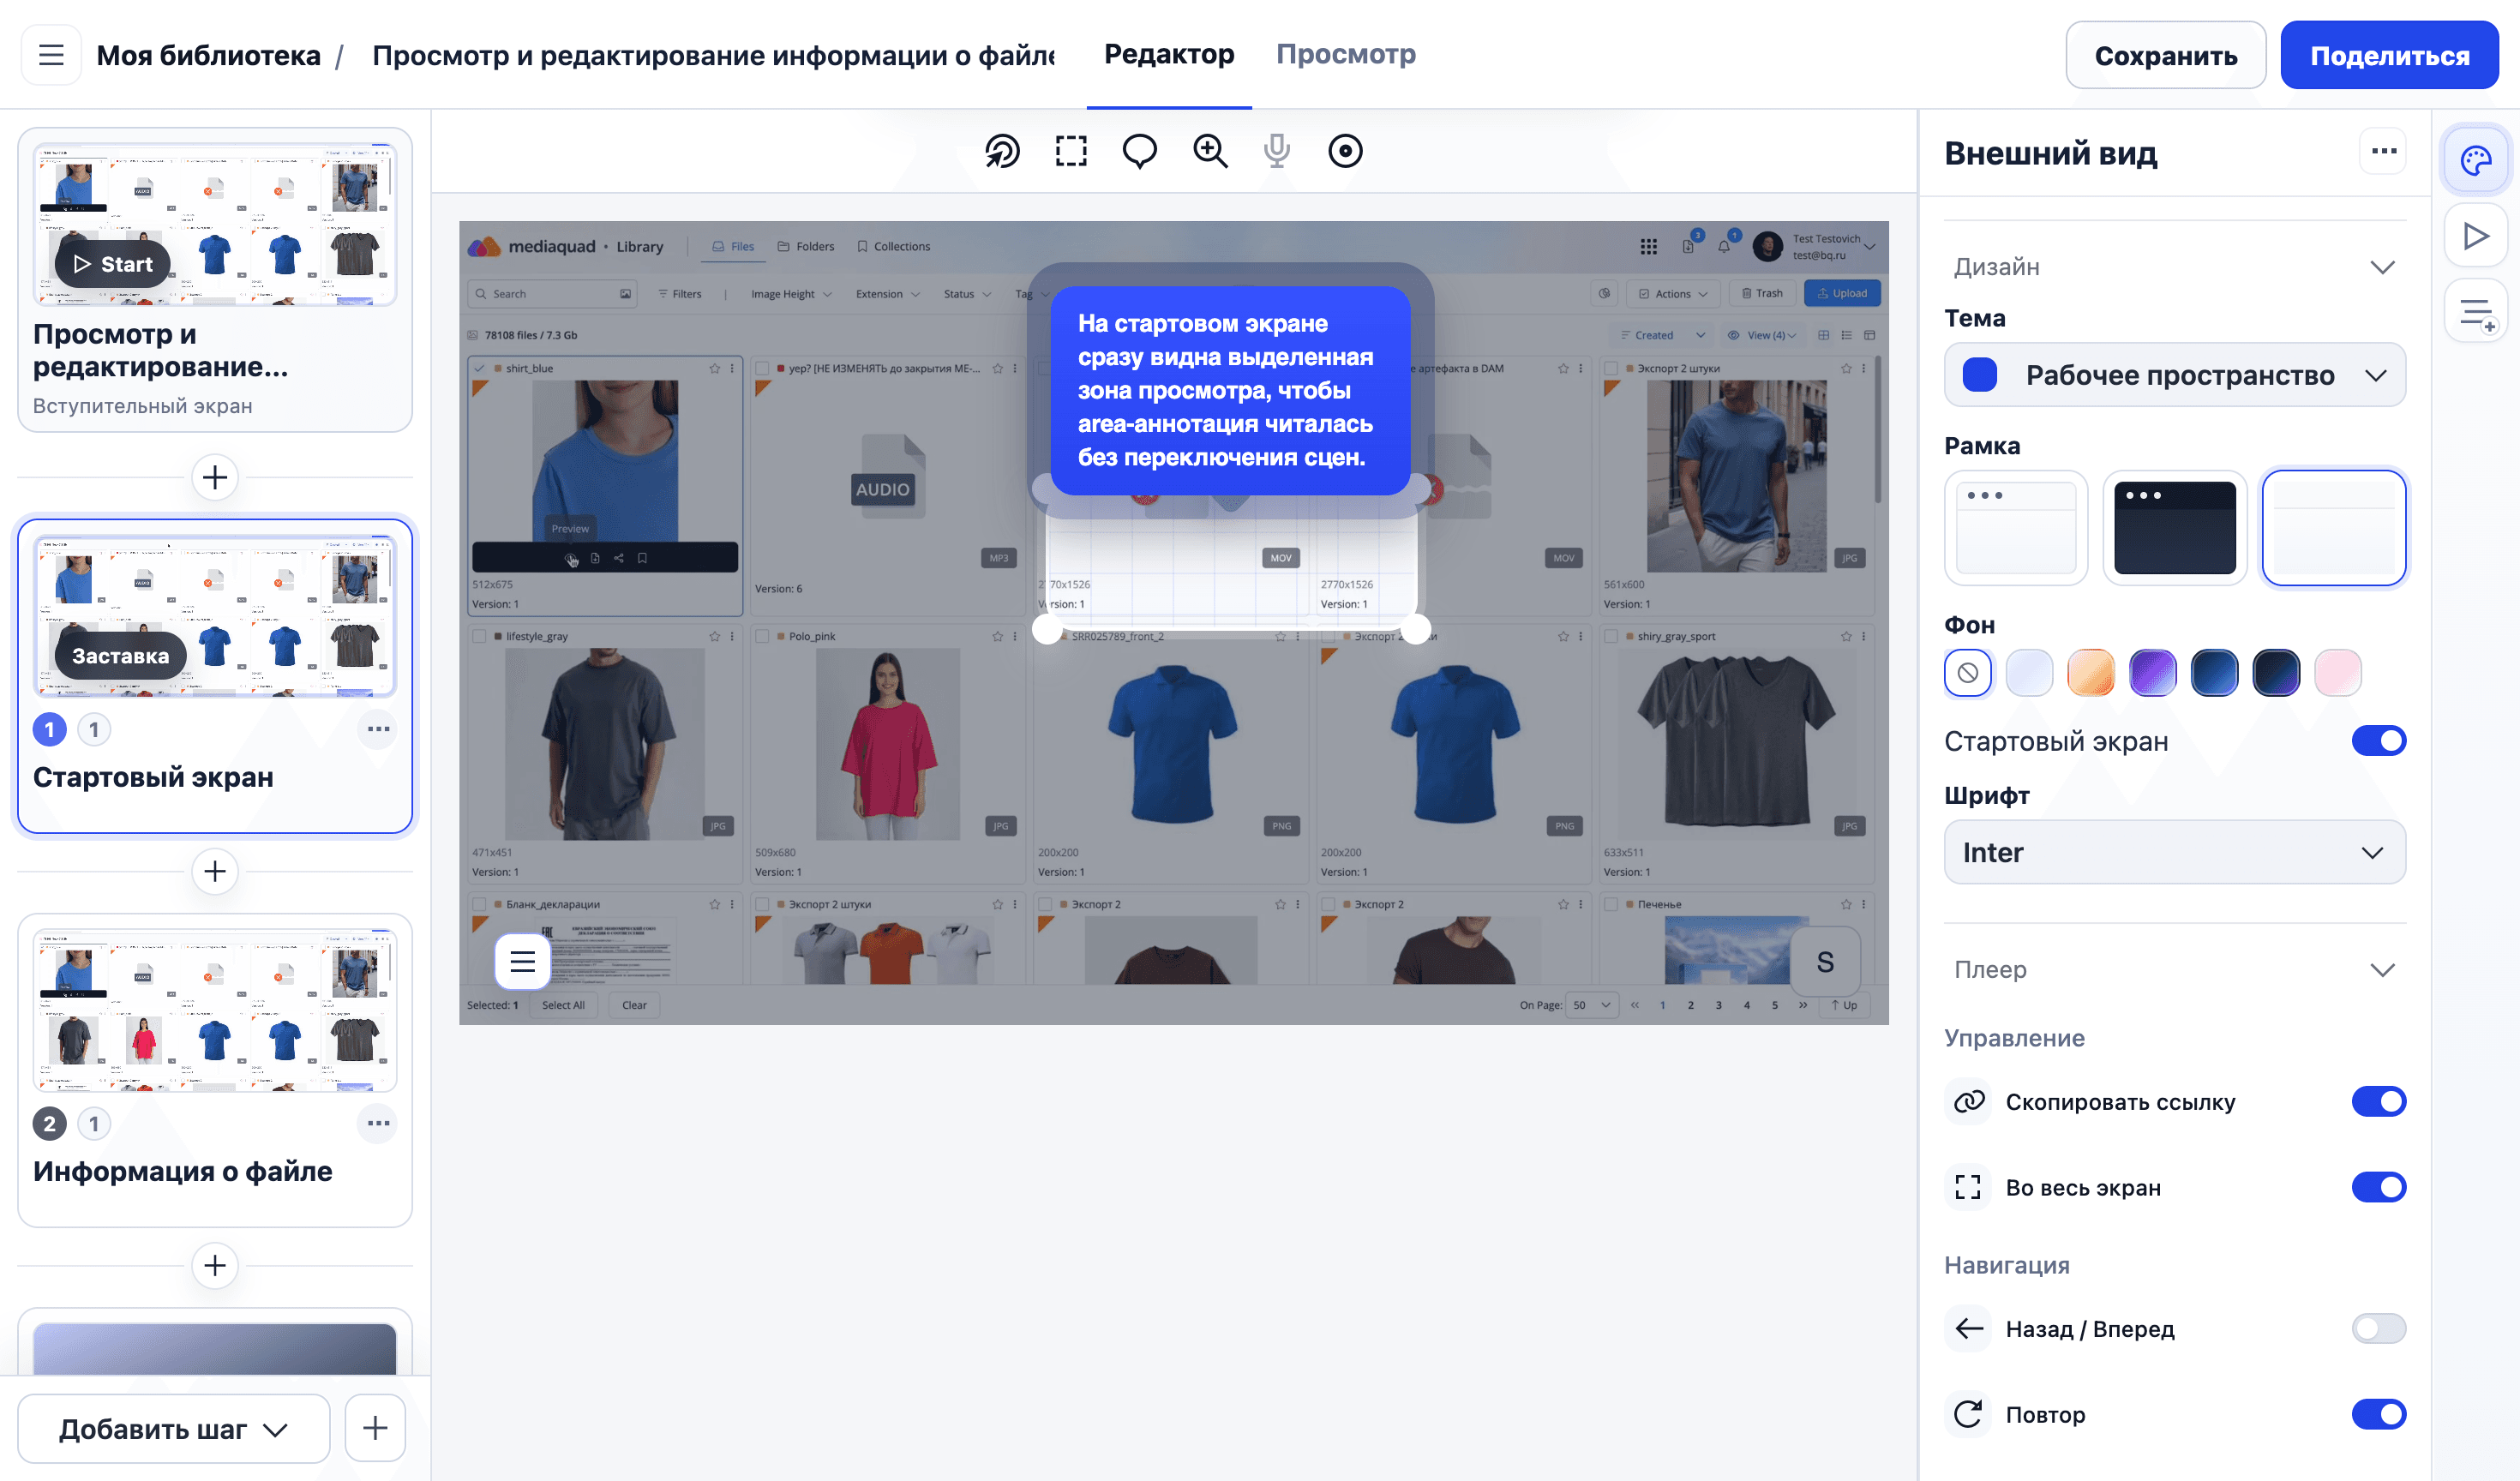Image resolution: width=2520 pixels, height=1481 pixels.
Task: Choose the purple gradient background swatch
Action: coord(2153,672)
